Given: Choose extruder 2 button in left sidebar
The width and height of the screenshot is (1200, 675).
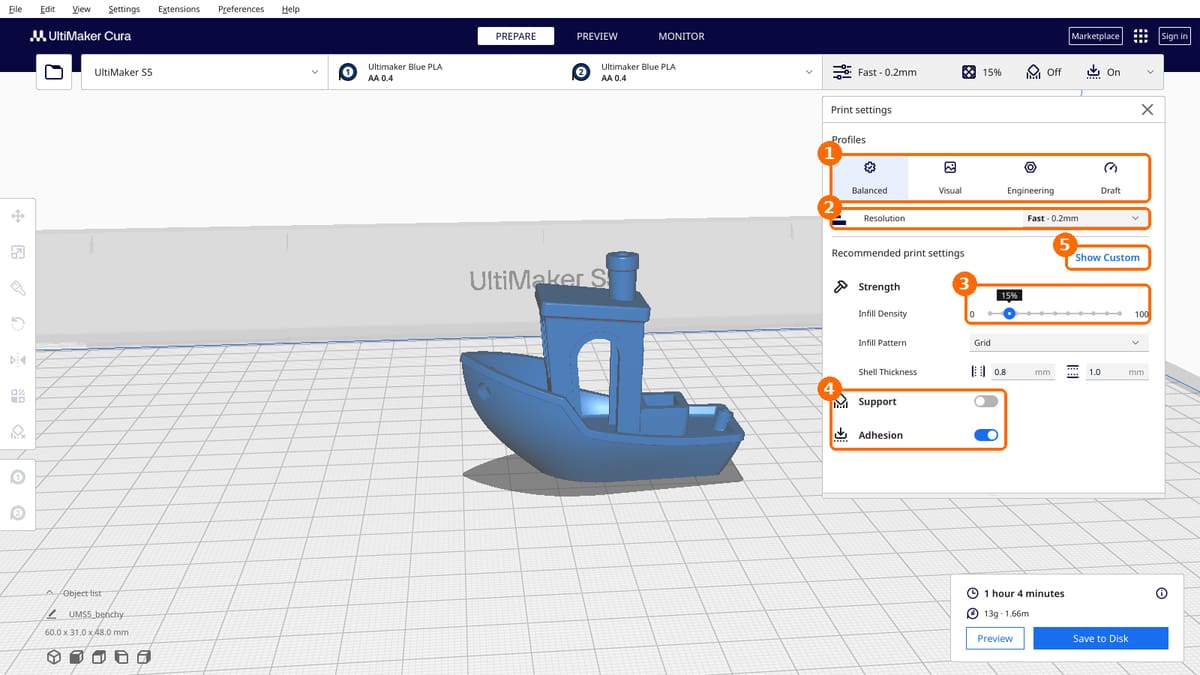Looking at the screenshot, I should [x=17, y=513].
